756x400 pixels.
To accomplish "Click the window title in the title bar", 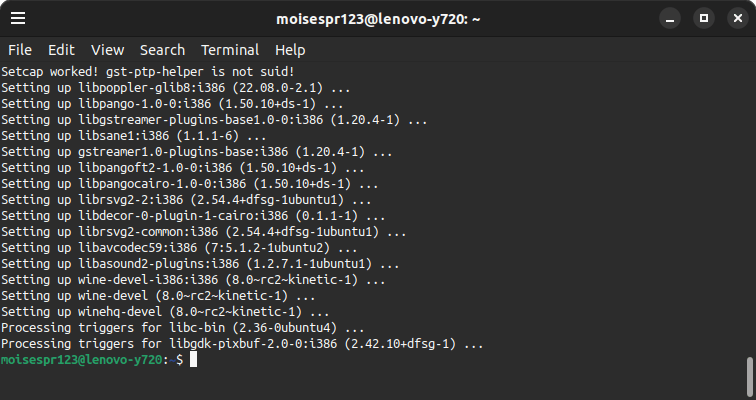I will pyautogui.click(x=377, y=18).
